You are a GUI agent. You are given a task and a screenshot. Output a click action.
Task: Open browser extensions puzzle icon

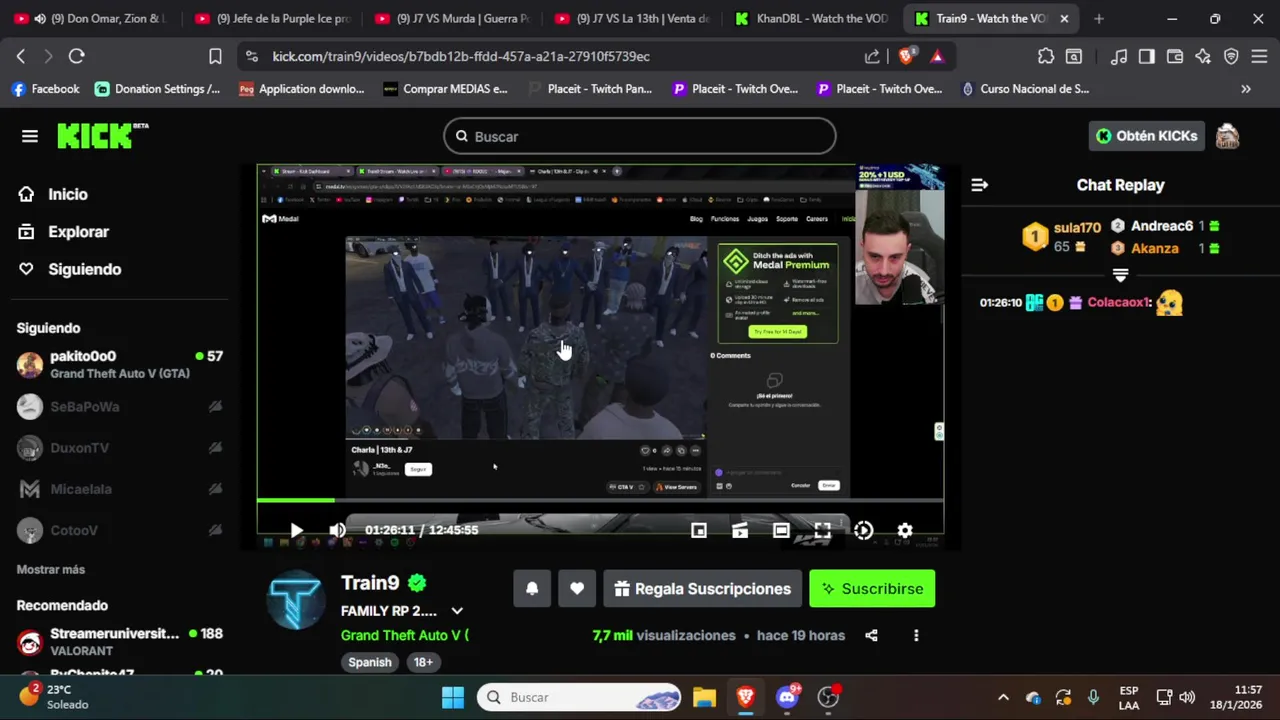[1045, 56]
